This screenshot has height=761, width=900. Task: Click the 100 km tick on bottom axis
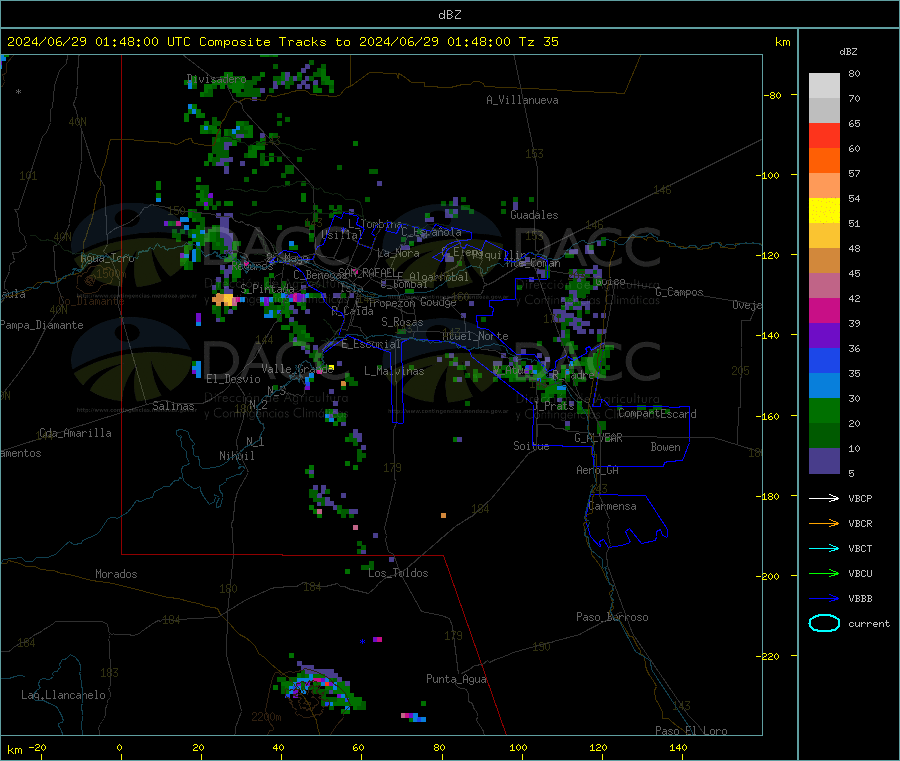[518, 747]
